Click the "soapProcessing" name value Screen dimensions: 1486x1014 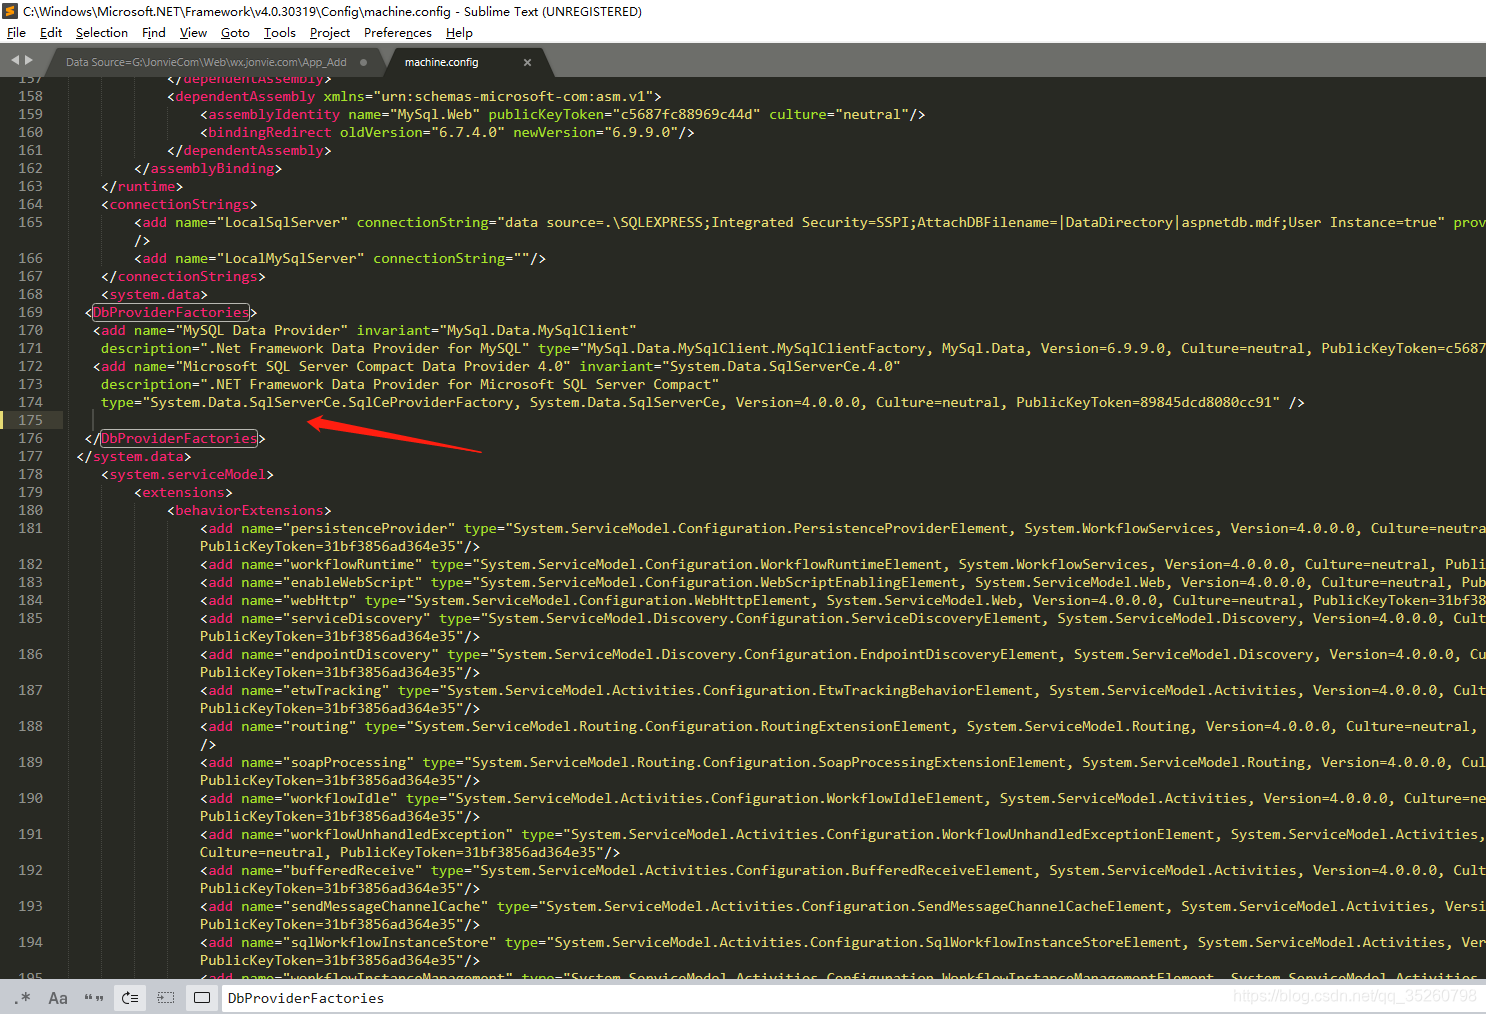(348, 762)
